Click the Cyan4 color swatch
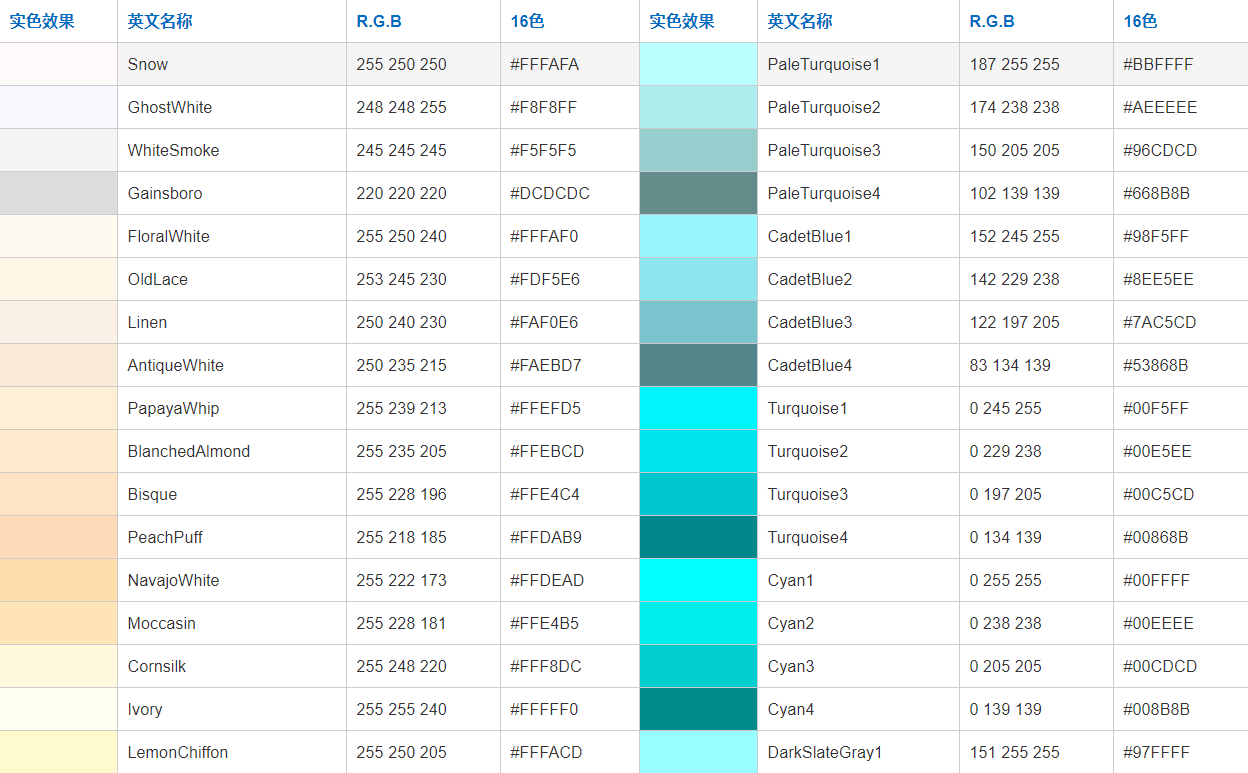The image size is (1248, 773). [698, 709]
